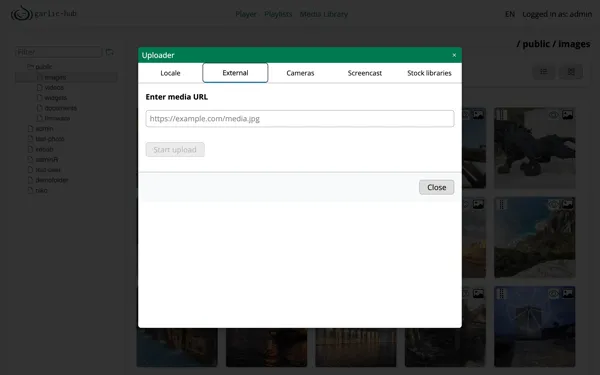Close the Uploader dialog with the × icon
Image resolution: width=600 pixels, height=375 pixels.
coord(454,55)
